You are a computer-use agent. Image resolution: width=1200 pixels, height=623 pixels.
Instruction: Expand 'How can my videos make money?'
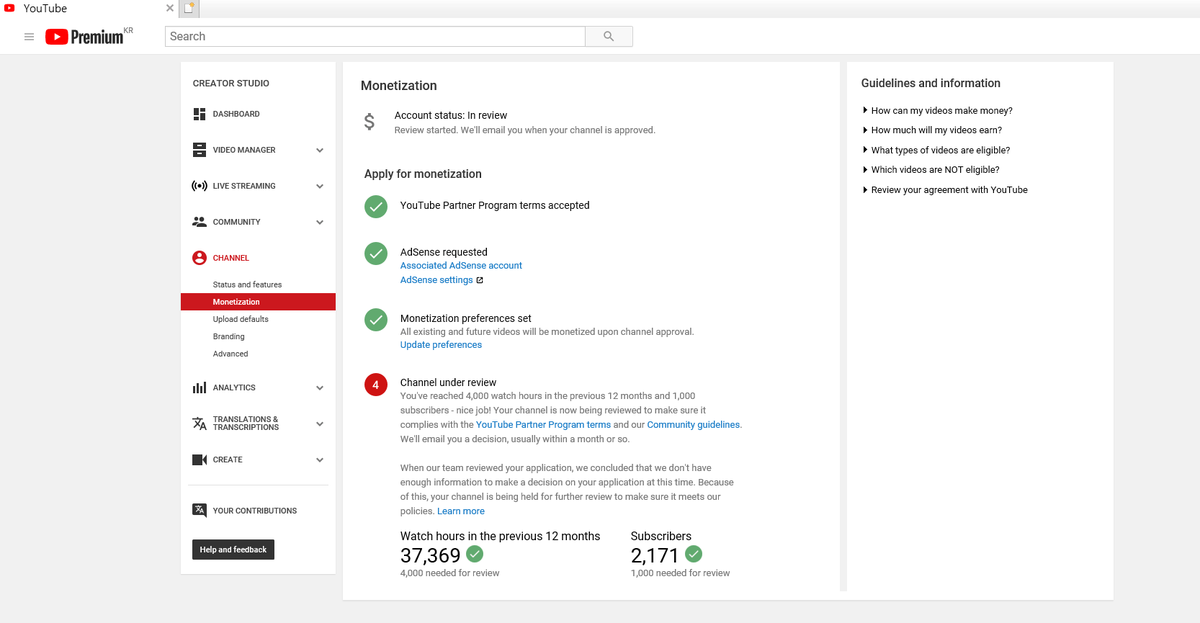coord(936,111)
